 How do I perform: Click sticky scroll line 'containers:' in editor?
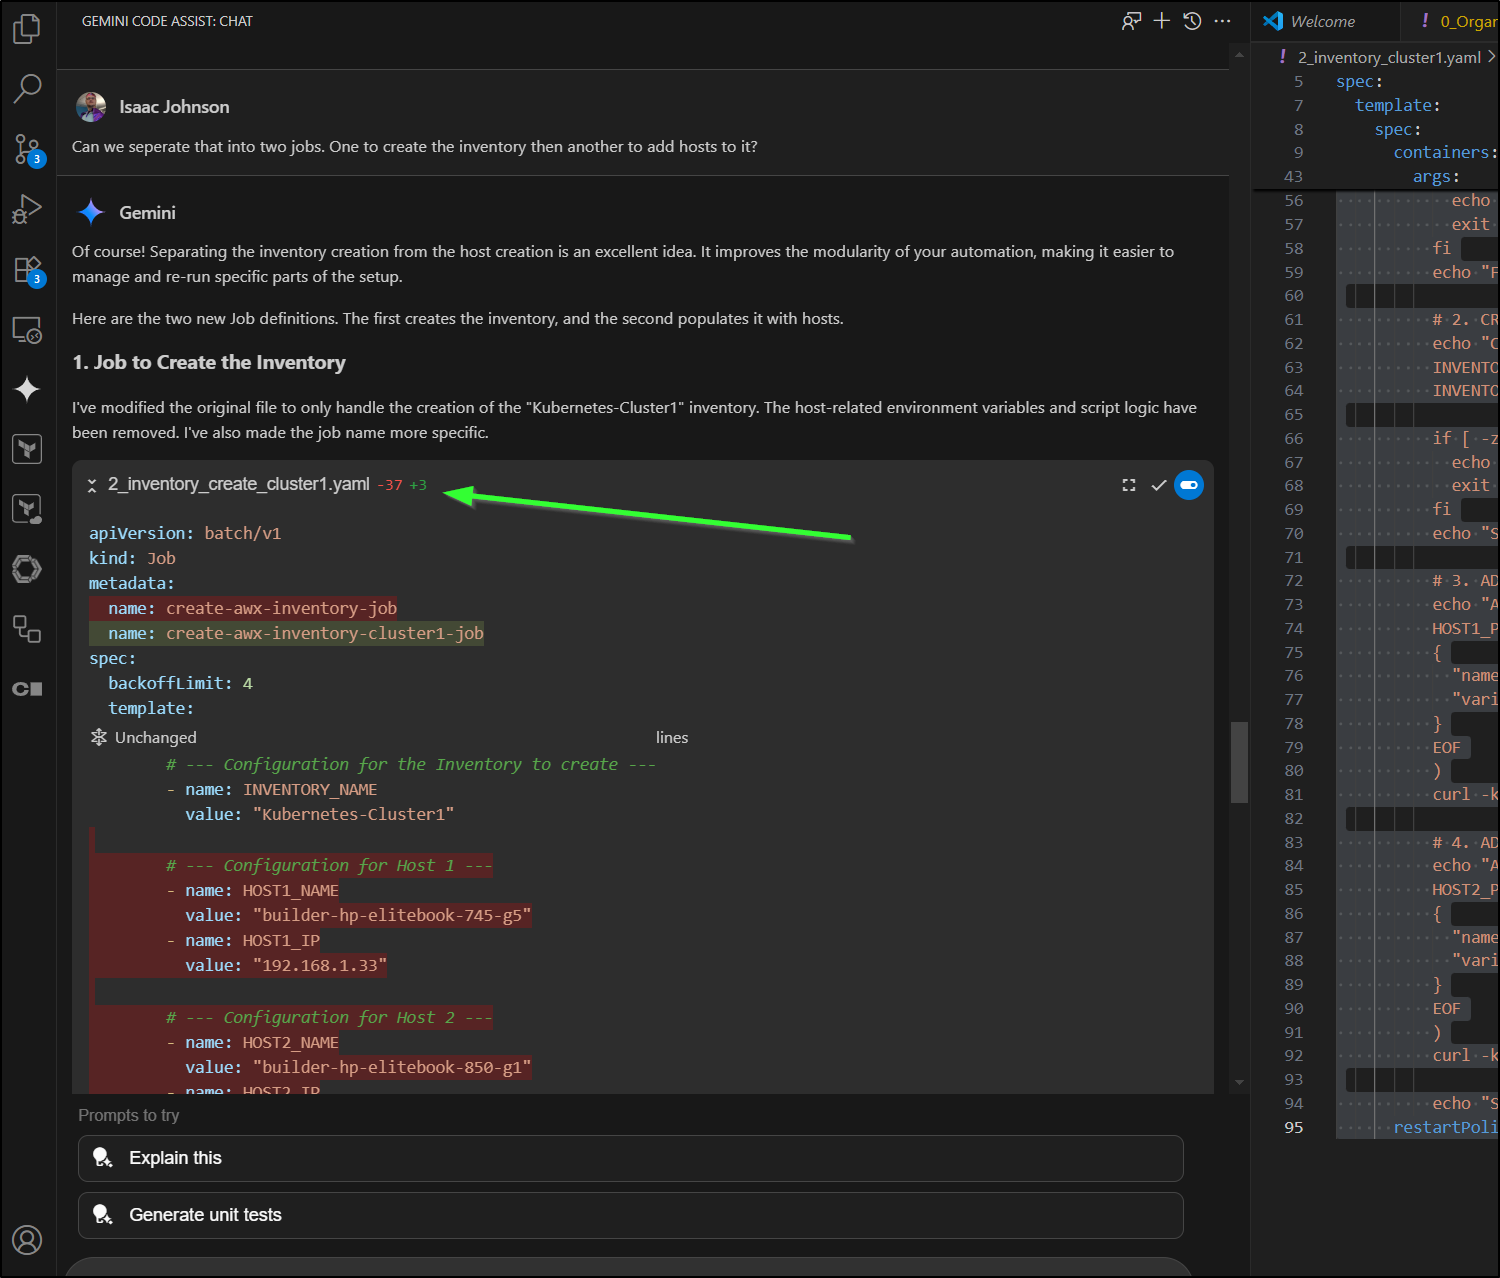tap(1446, 152)
